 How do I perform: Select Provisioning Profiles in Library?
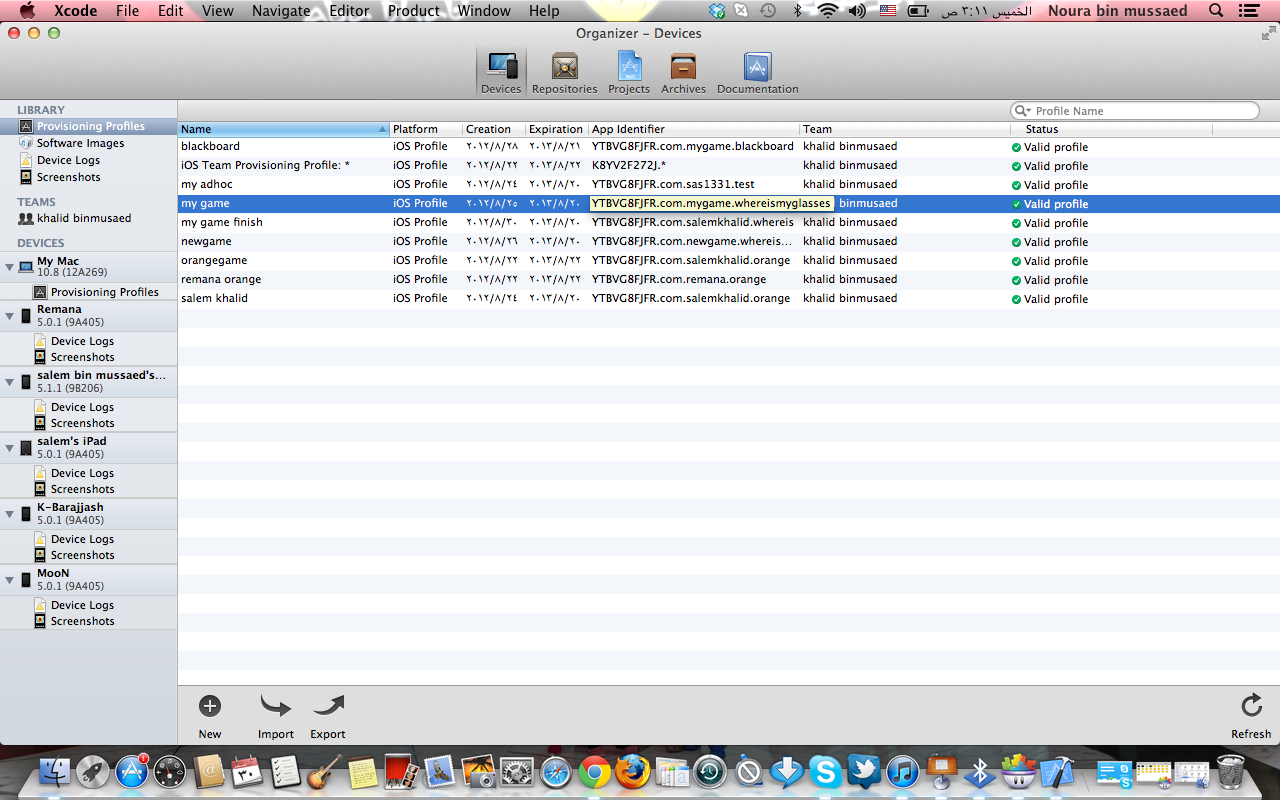pos(89,126)
